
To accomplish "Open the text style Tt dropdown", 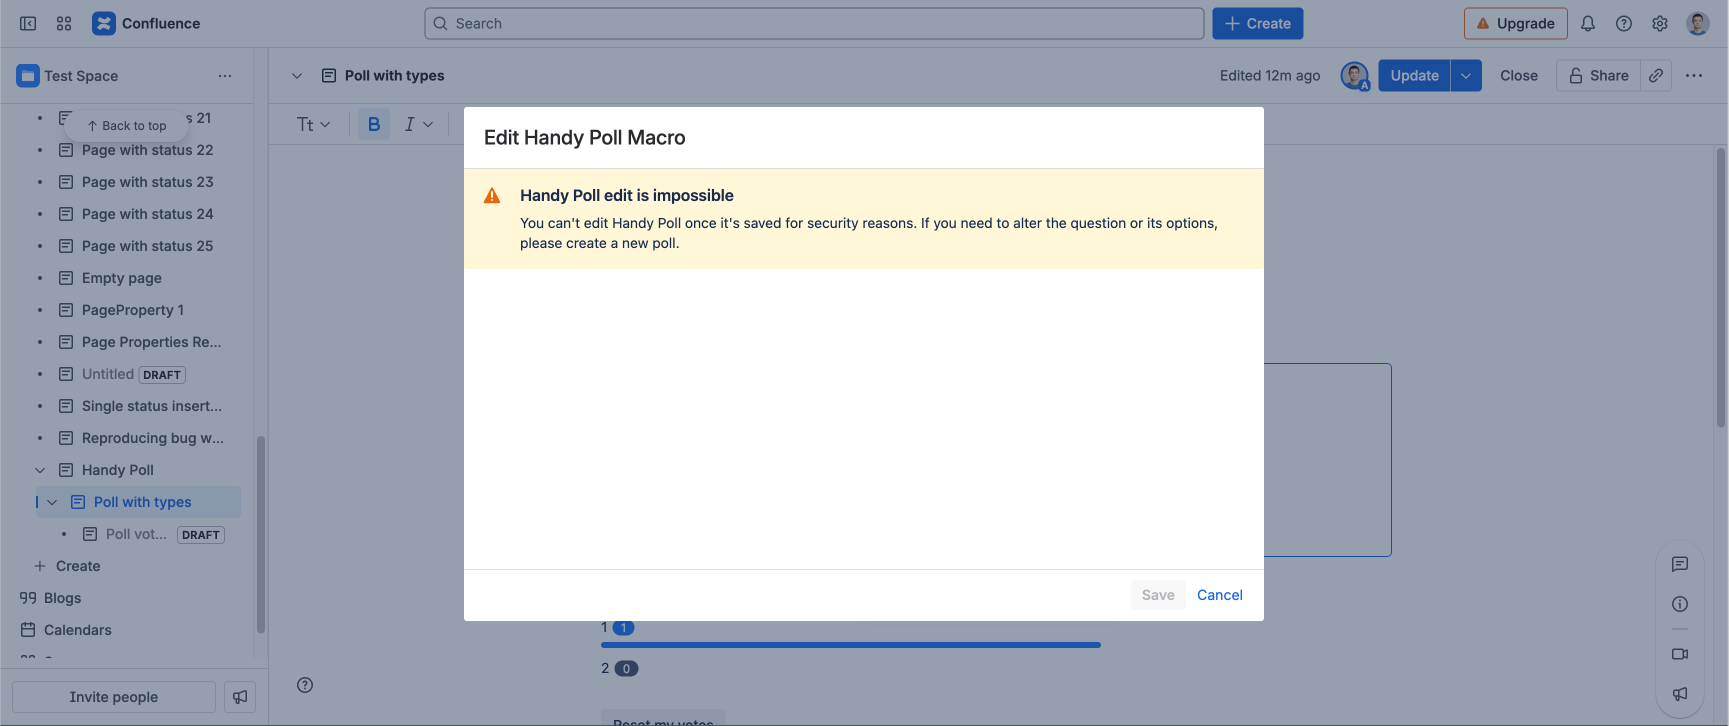I will coord(313,124).
